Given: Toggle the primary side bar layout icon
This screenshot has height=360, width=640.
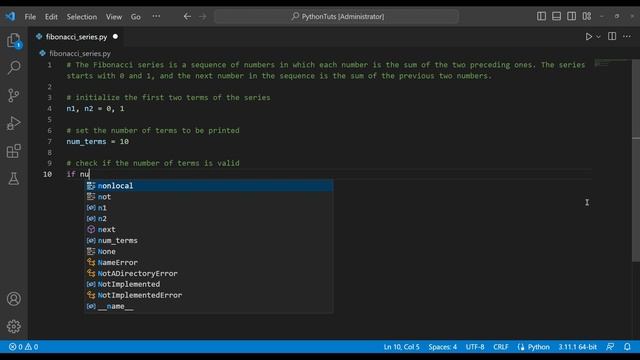Looking at the screenshot, I should click(541, 16).
